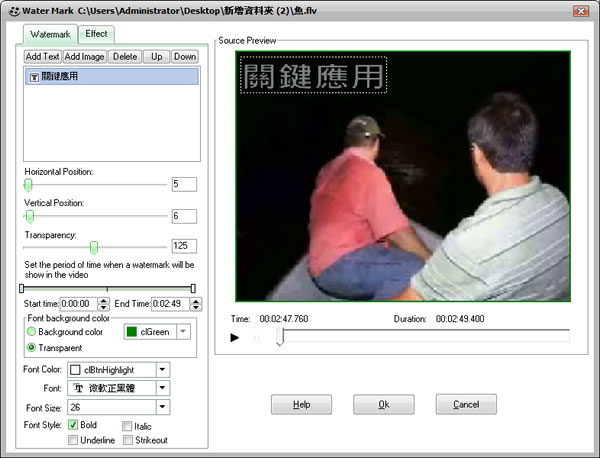
Task: Delete the selected watermark
Action: coord(125,57)
